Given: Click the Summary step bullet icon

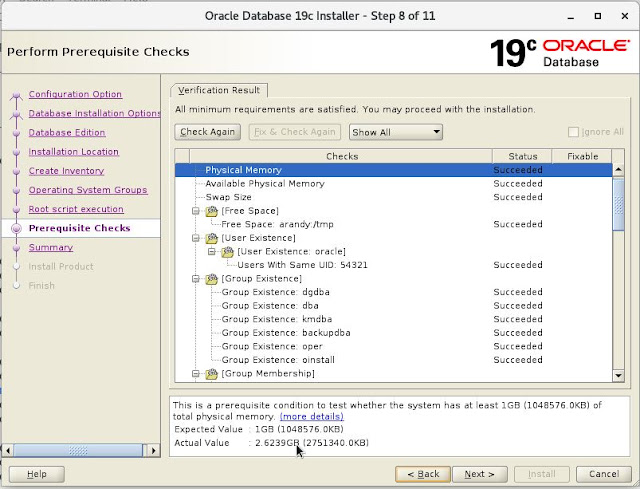Looking at the screenshot, I should pyautogui.click(x=16, y=248).
